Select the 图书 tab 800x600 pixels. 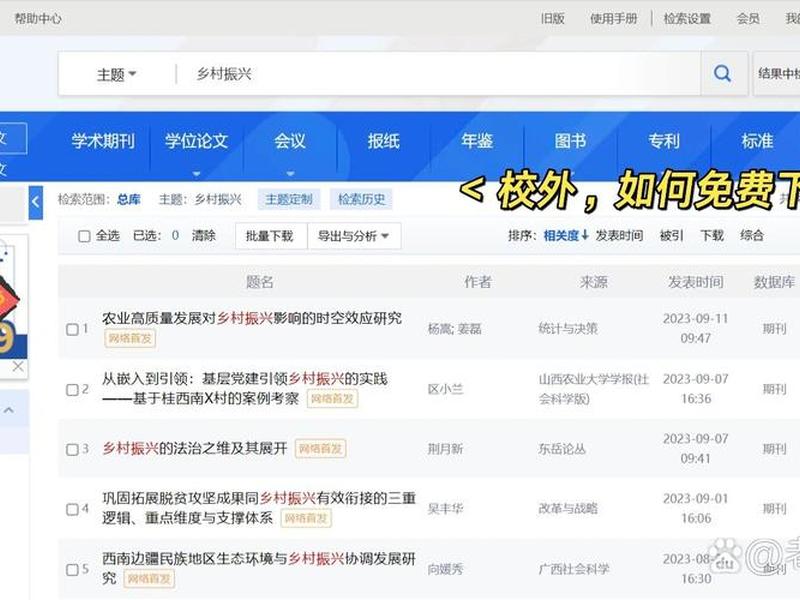click(x=570, y=141)
